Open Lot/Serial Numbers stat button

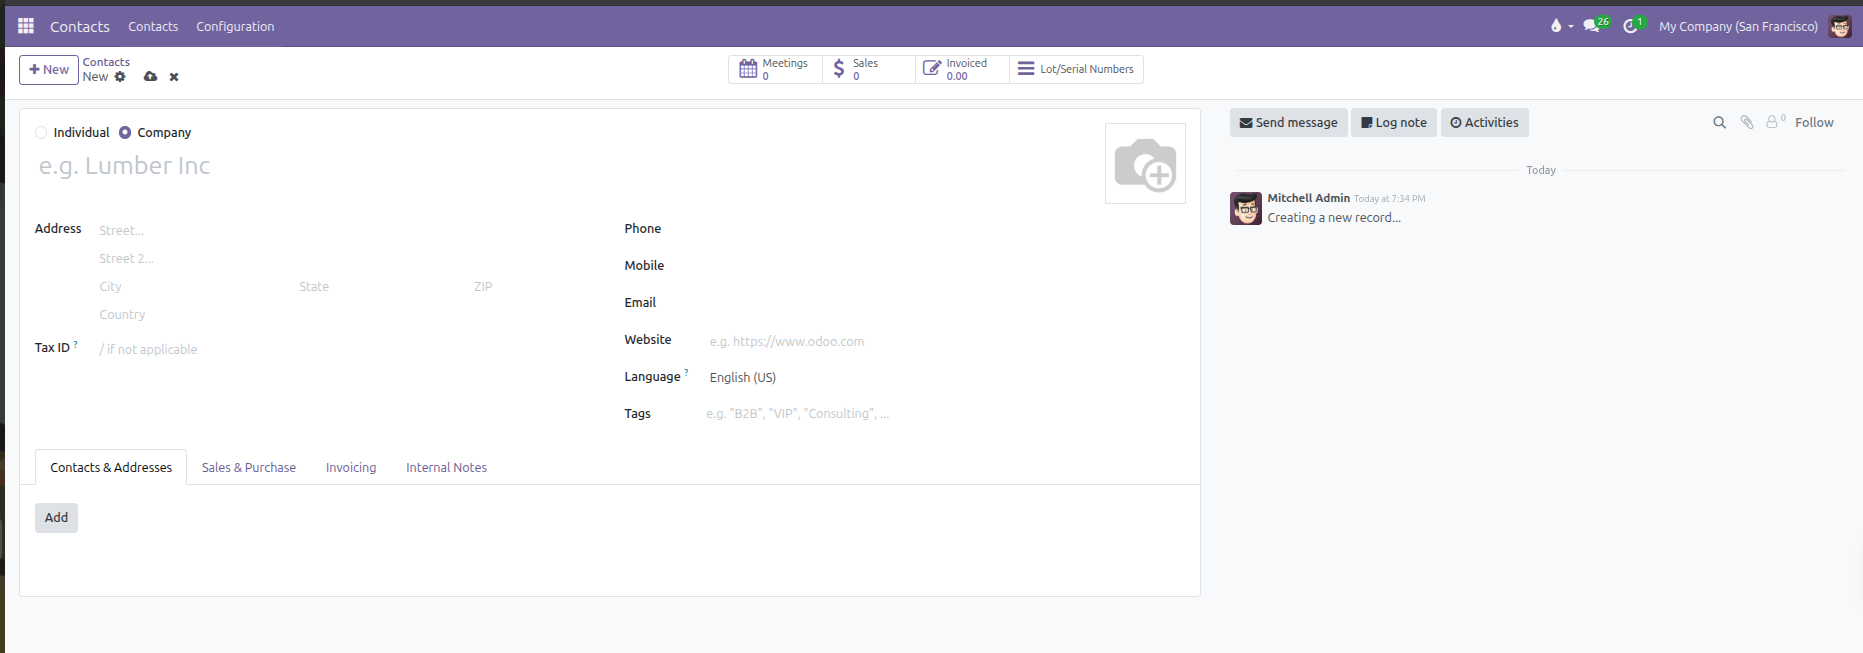pos(1076,69)
